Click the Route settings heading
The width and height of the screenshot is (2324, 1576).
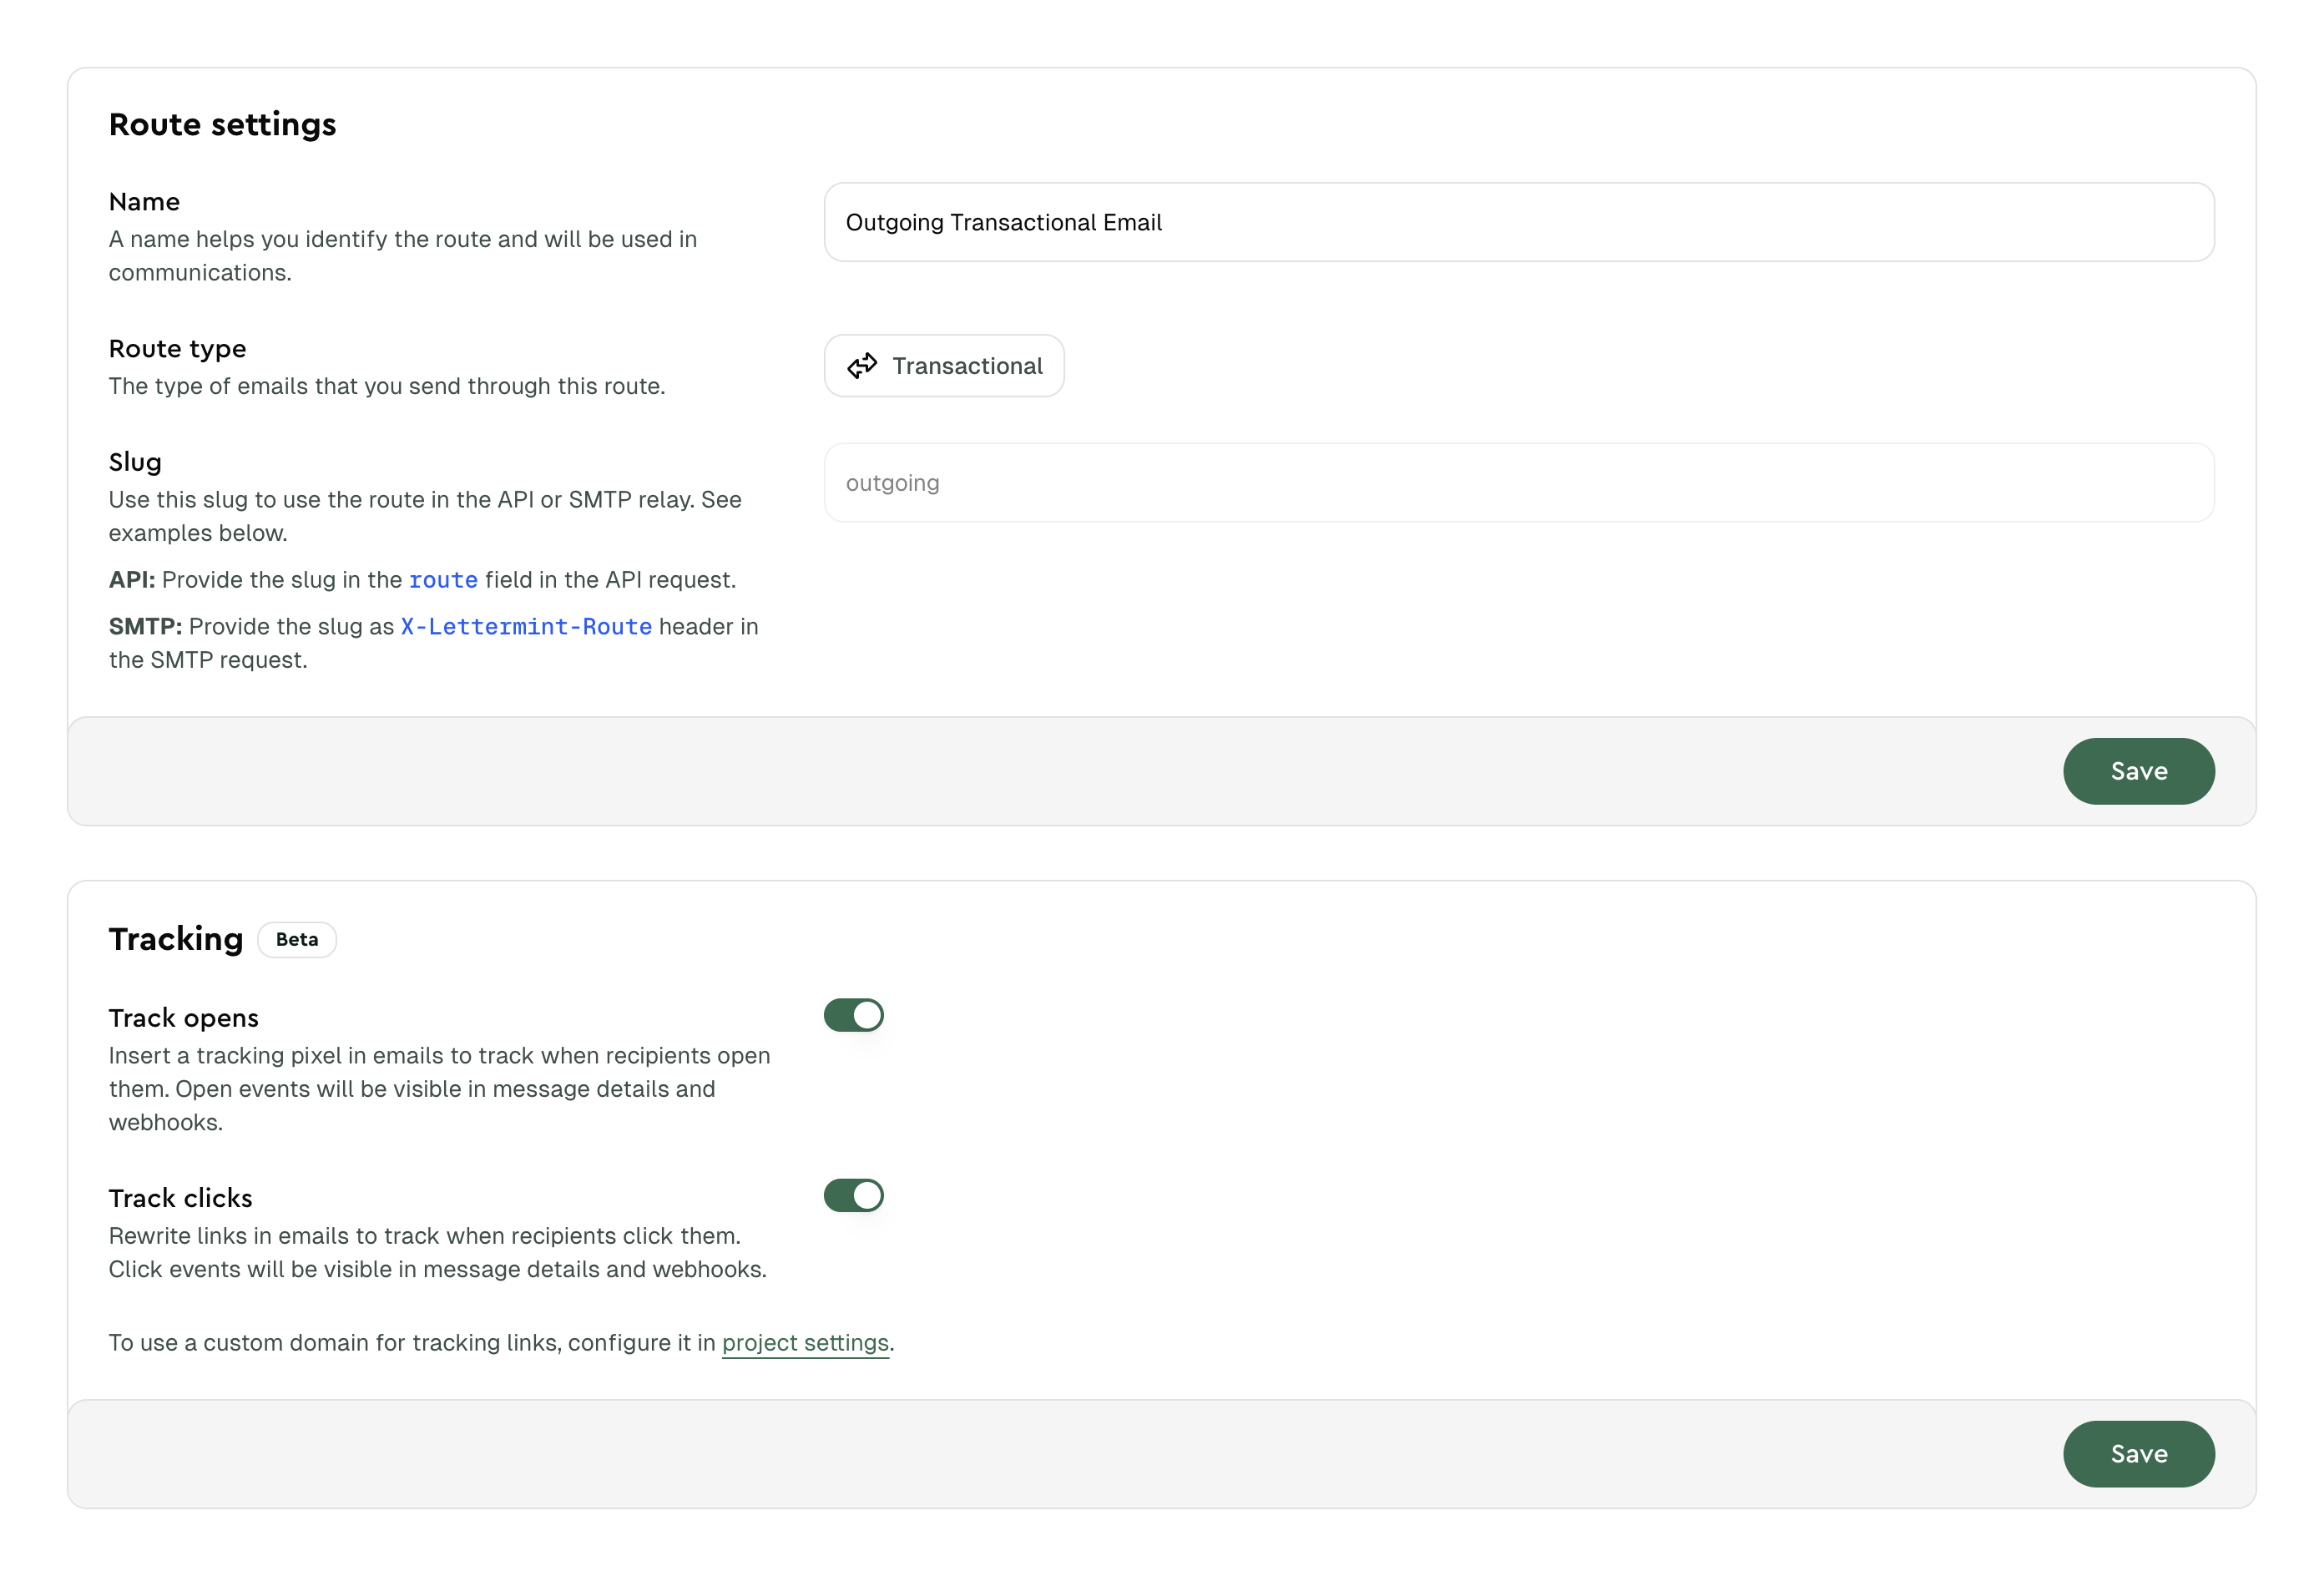click(x=222, y=124)
